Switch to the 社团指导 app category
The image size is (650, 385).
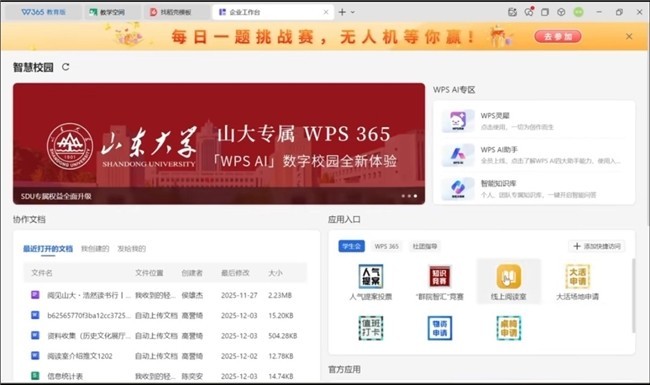425,246
